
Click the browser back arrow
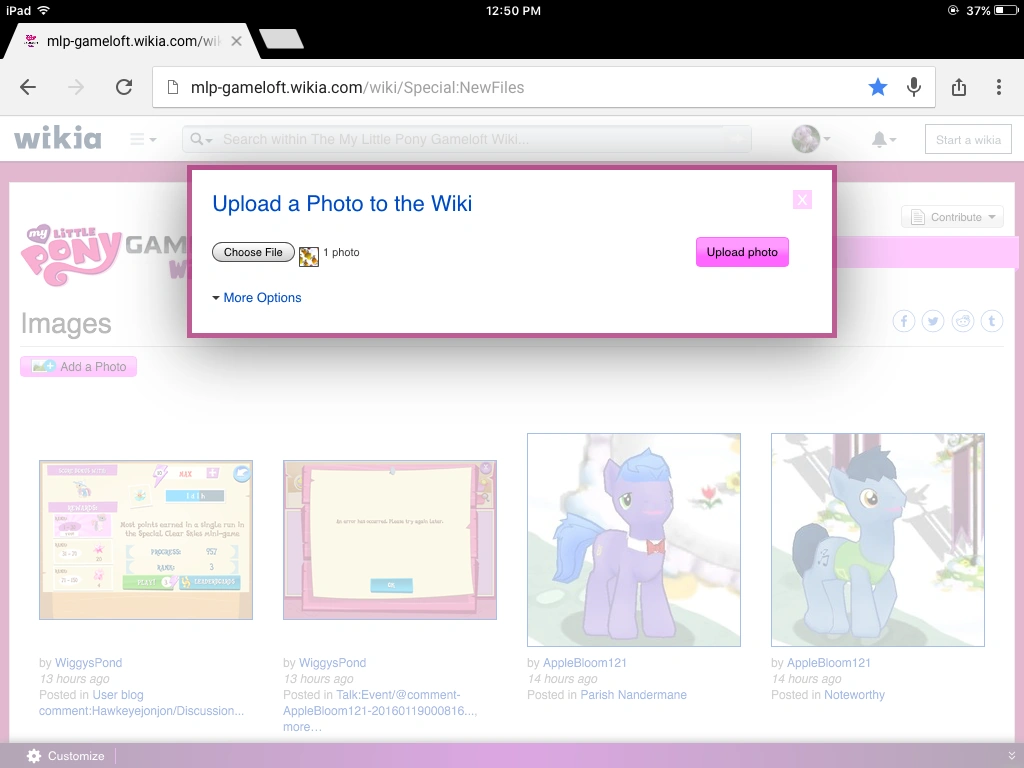28,87
